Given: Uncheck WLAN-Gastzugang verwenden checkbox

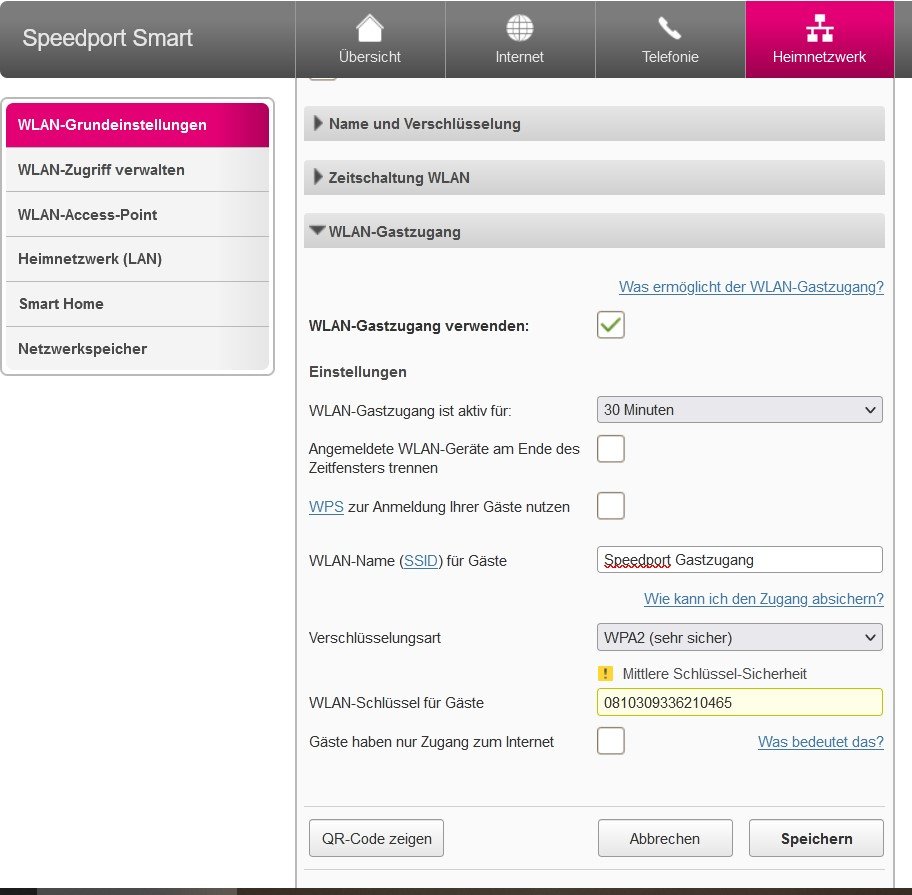Looking at the screenshot, I should coord(611,325).
